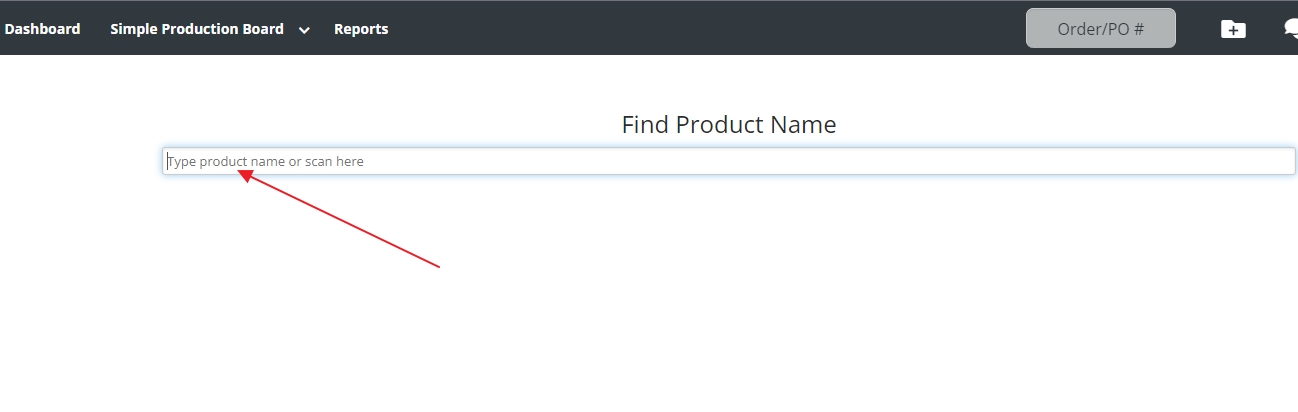
Task: Expand the Simple Production Board chevron
Action: click(x=304, y=30)
